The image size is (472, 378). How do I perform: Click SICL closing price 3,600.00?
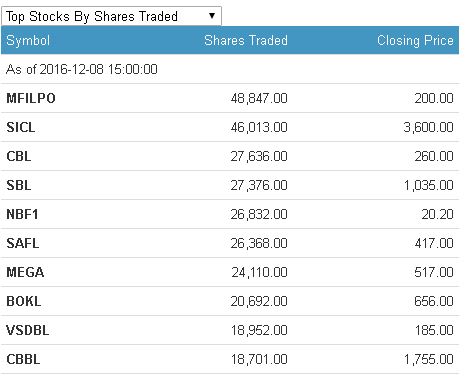click(428, 127)
